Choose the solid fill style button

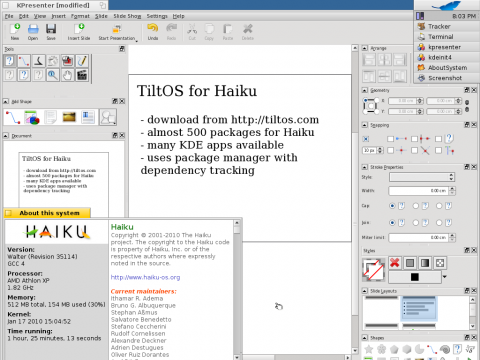click(x=410, y=263)
